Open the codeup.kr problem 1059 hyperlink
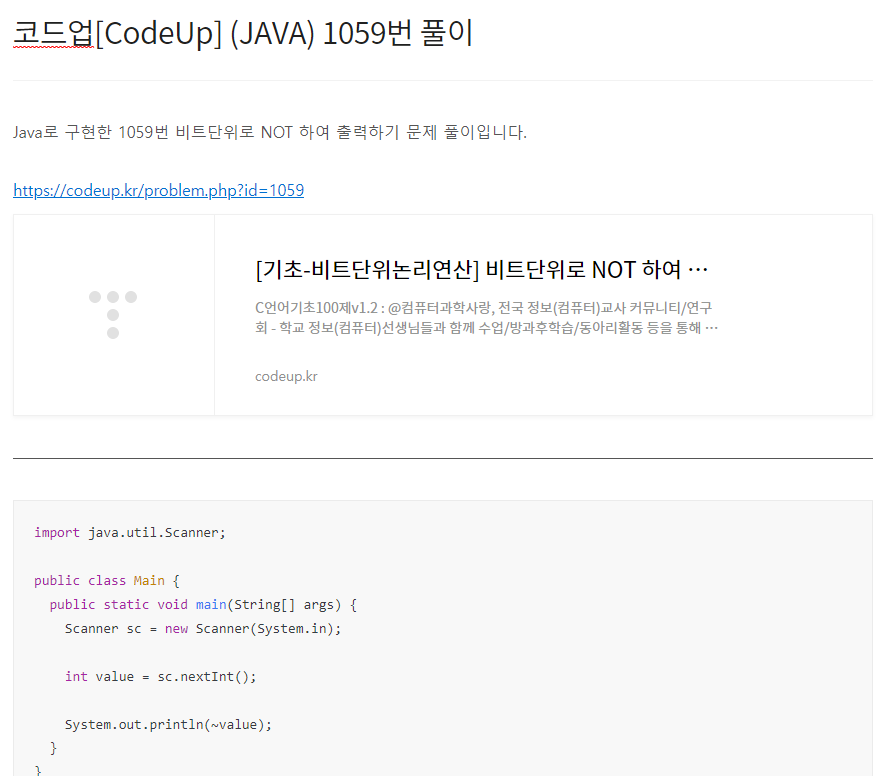Viewport: 885px width, 776px height. 159,190
